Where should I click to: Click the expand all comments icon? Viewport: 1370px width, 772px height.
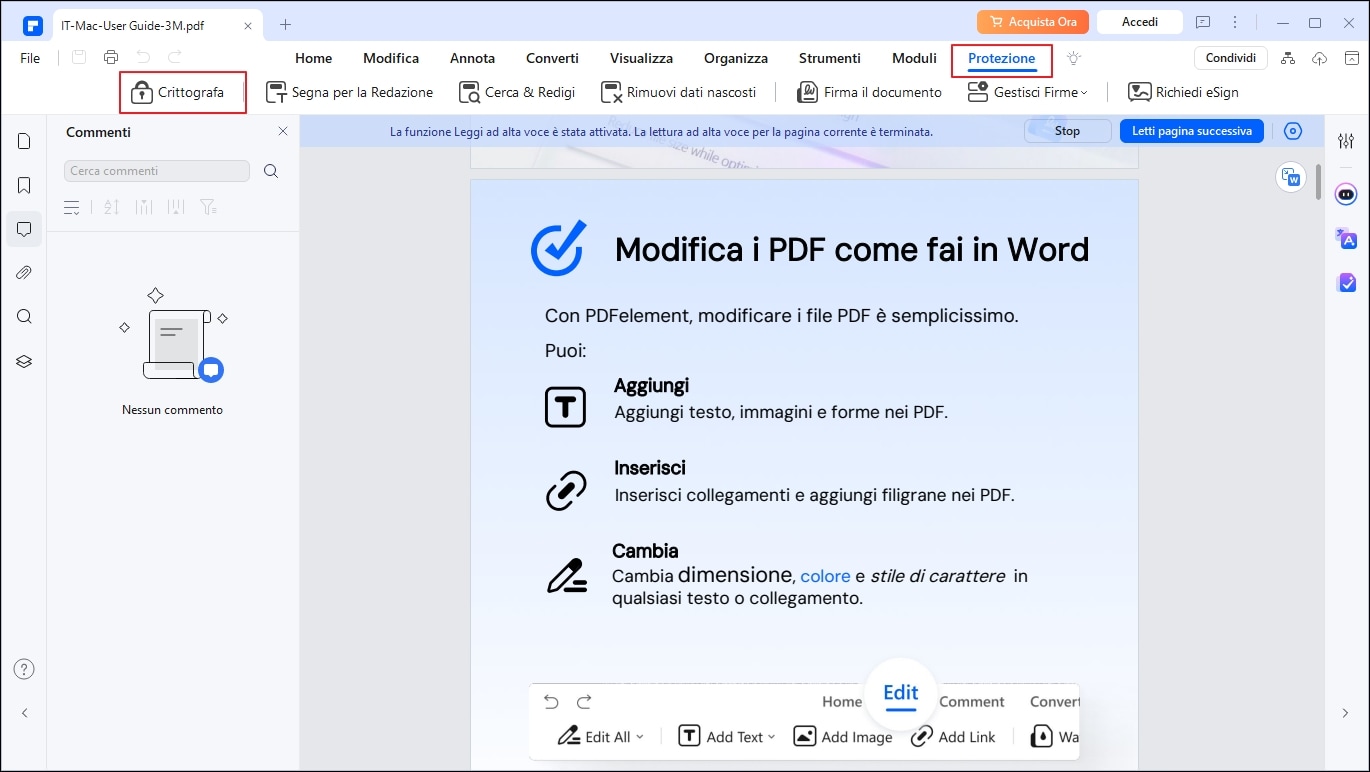click(144, 207)
